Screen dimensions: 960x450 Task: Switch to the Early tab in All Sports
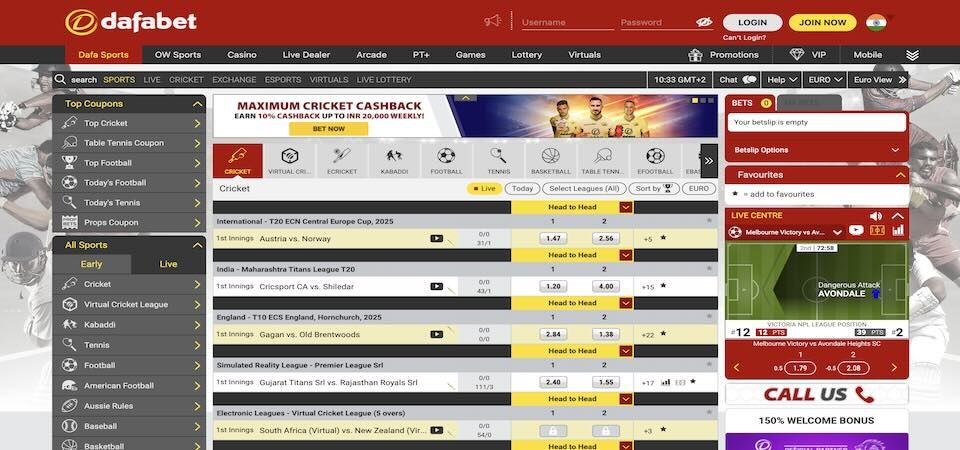[x=91, y=264]
